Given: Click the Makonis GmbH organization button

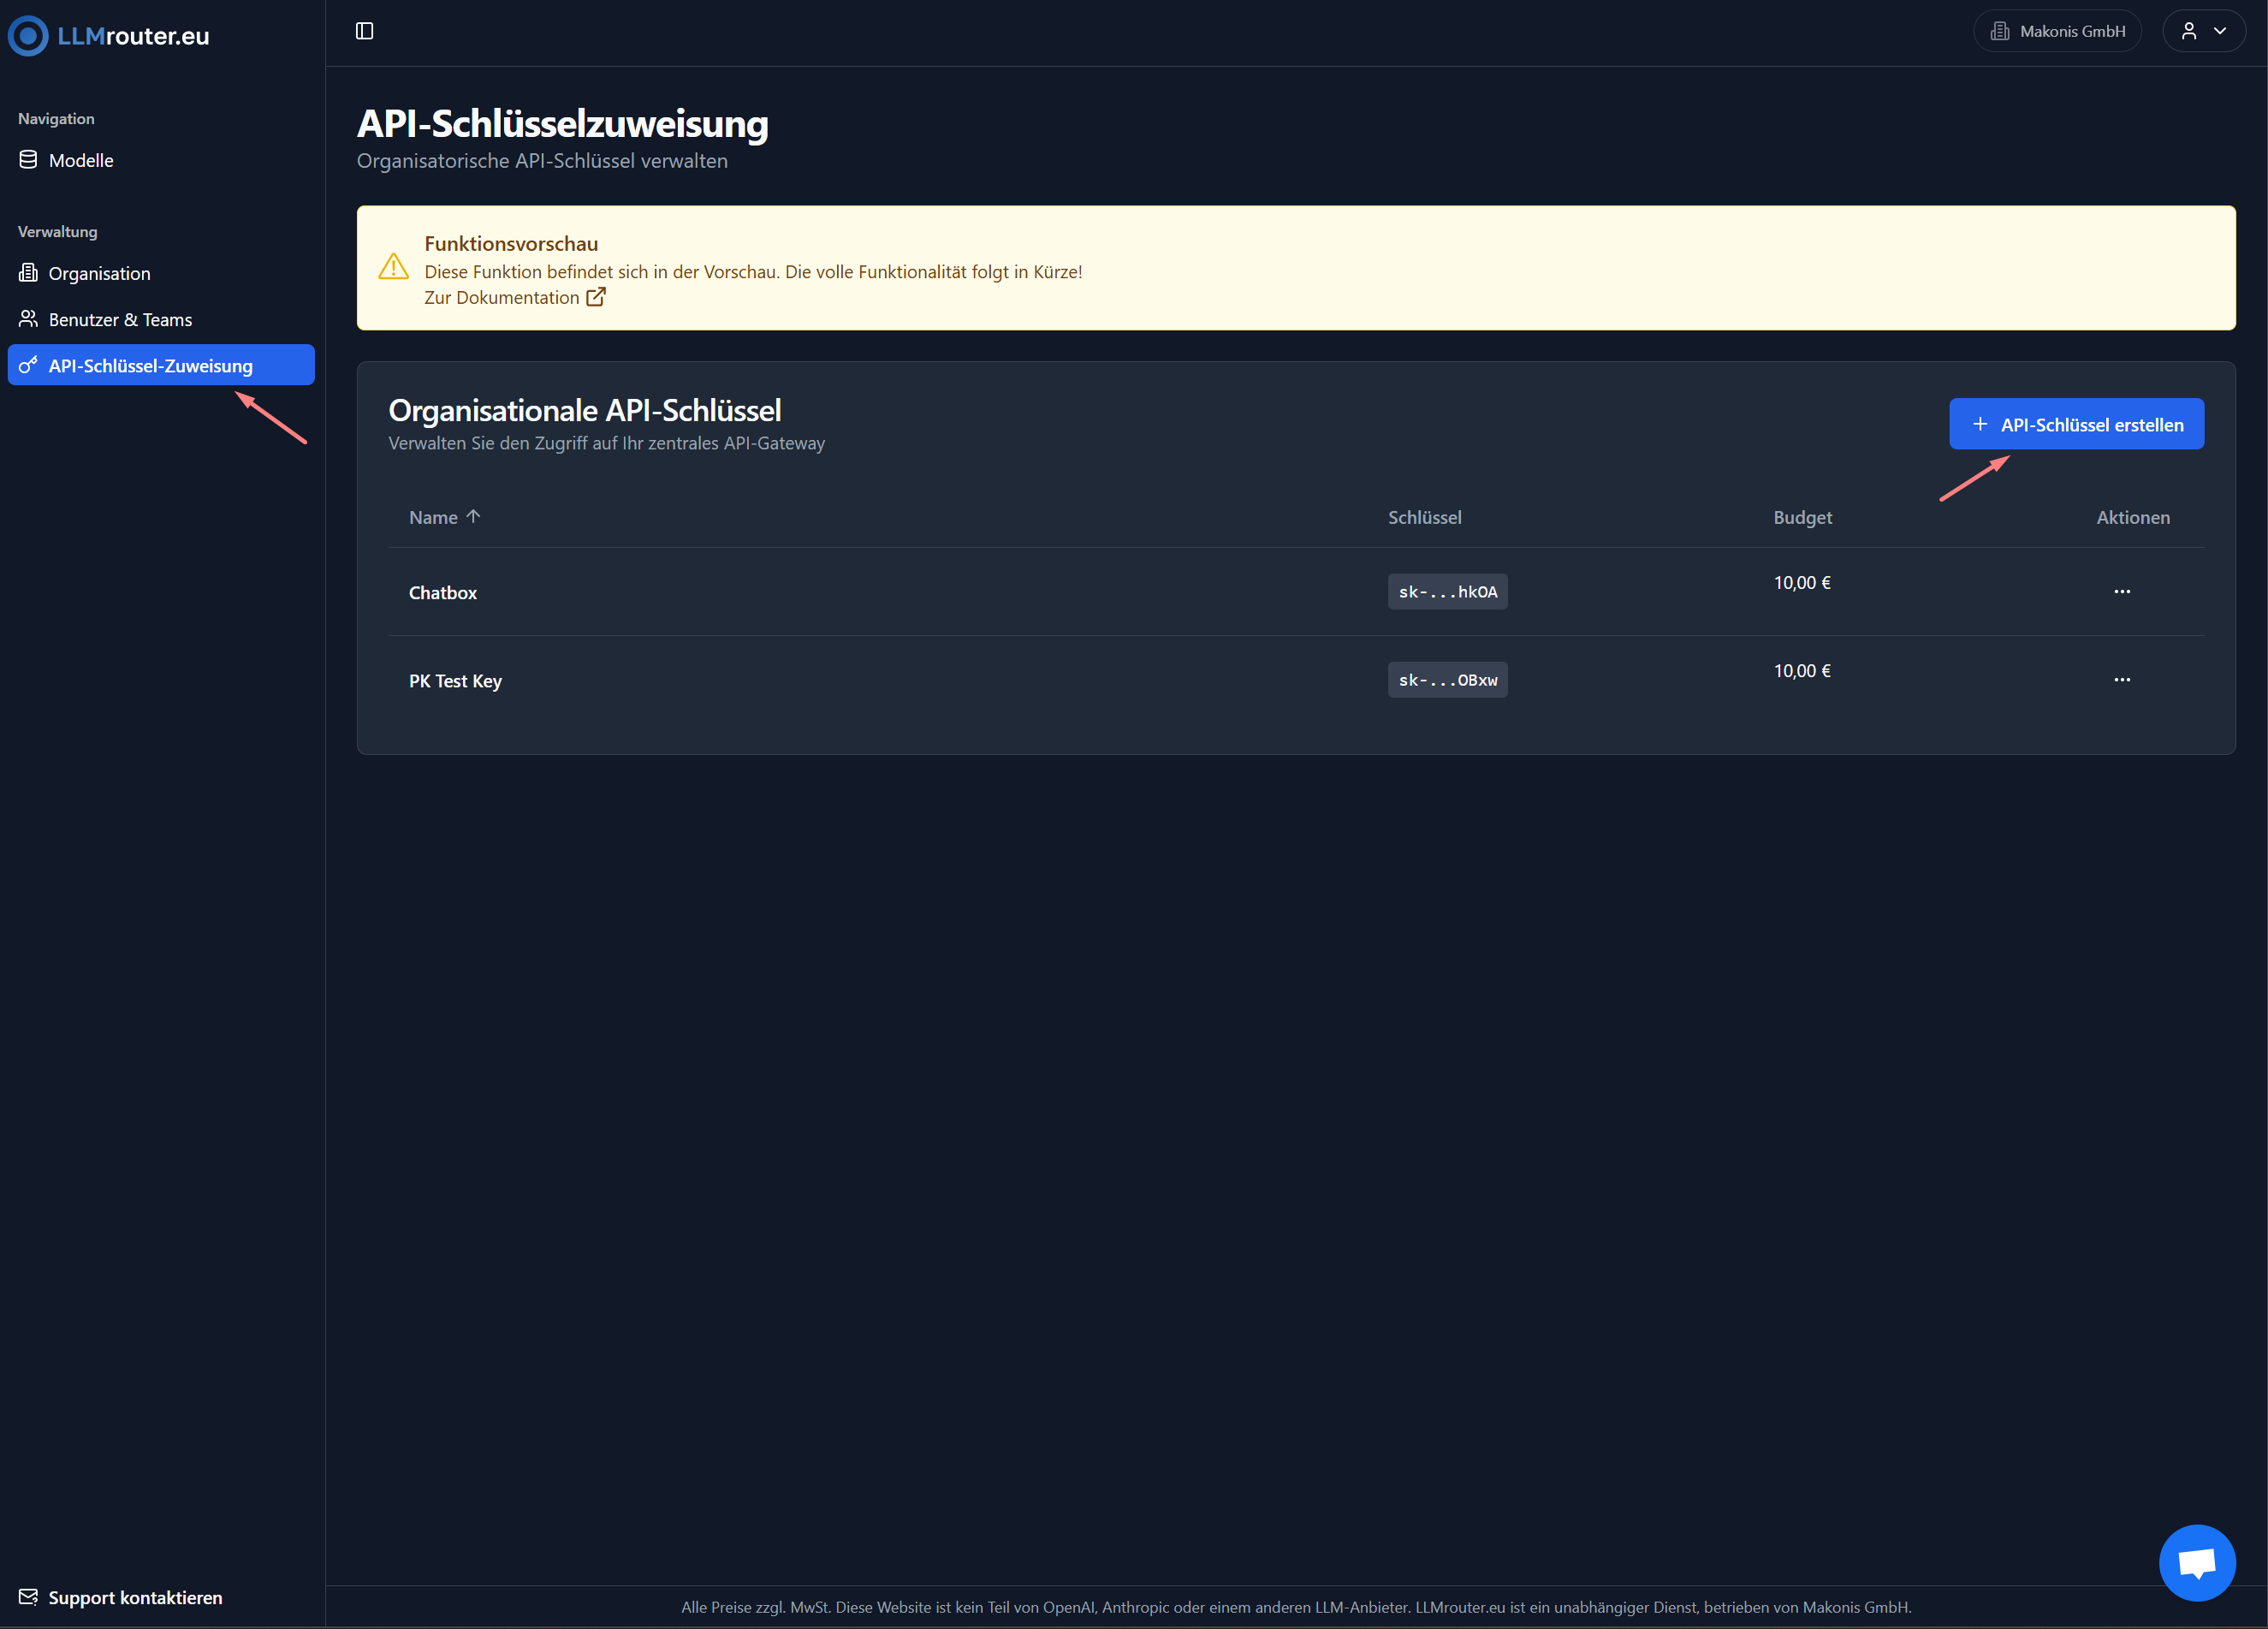Looking at the screenshot, I should (2057, 30).
